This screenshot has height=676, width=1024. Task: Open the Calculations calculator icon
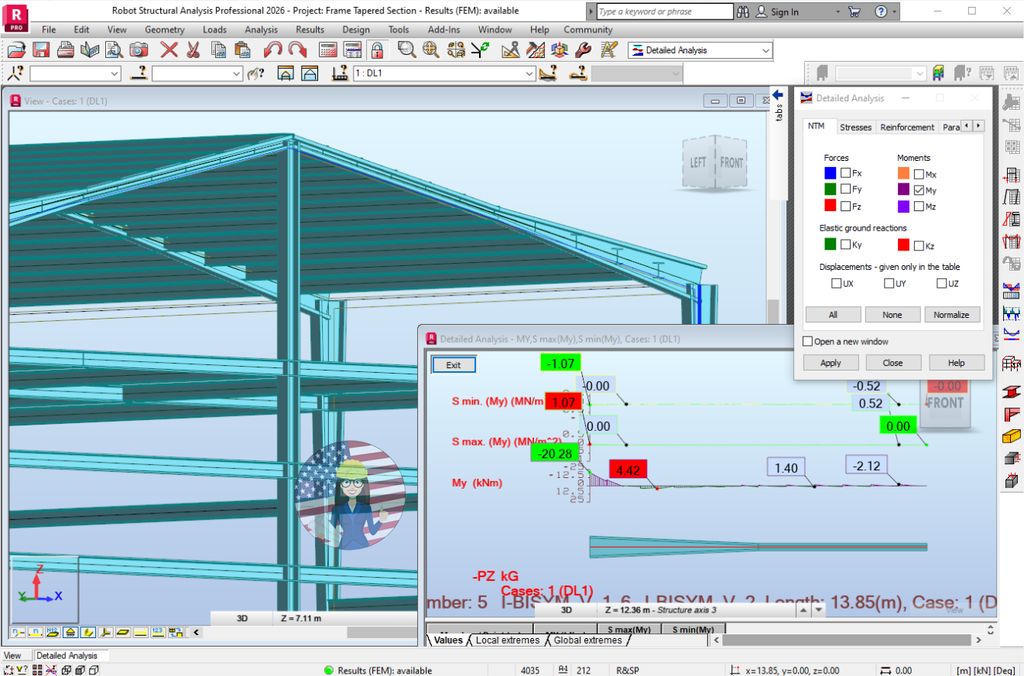[x=327, y=50]
